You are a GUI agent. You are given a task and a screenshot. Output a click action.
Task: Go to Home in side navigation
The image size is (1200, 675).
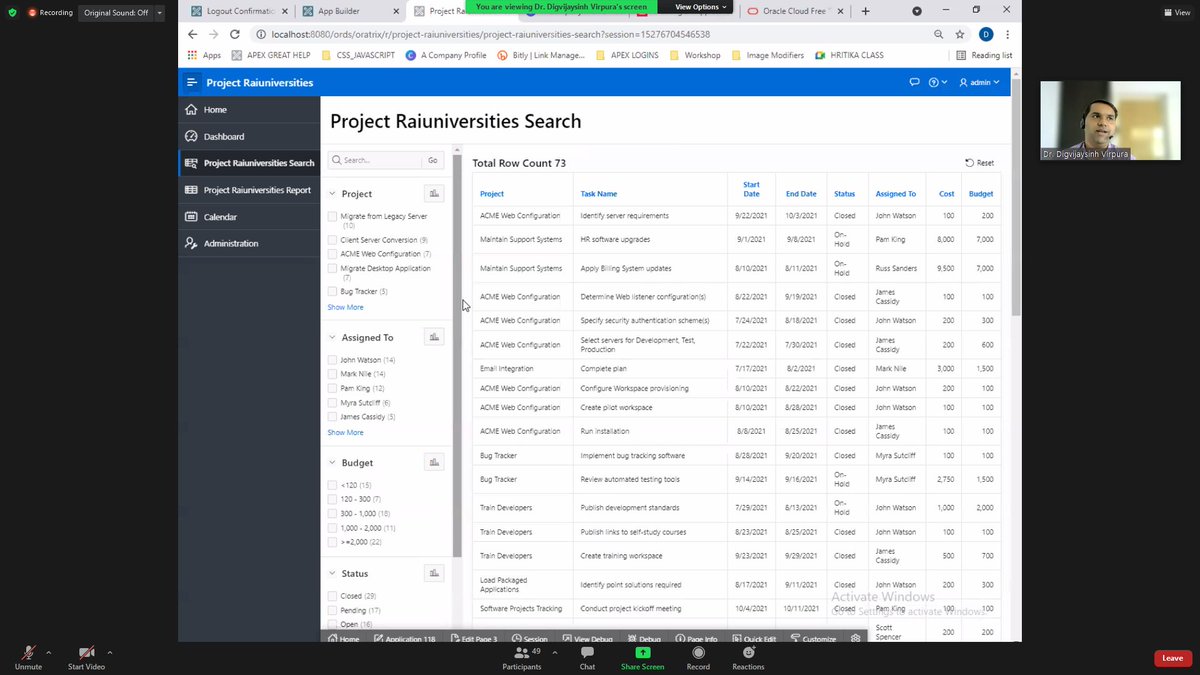point(249,109)
